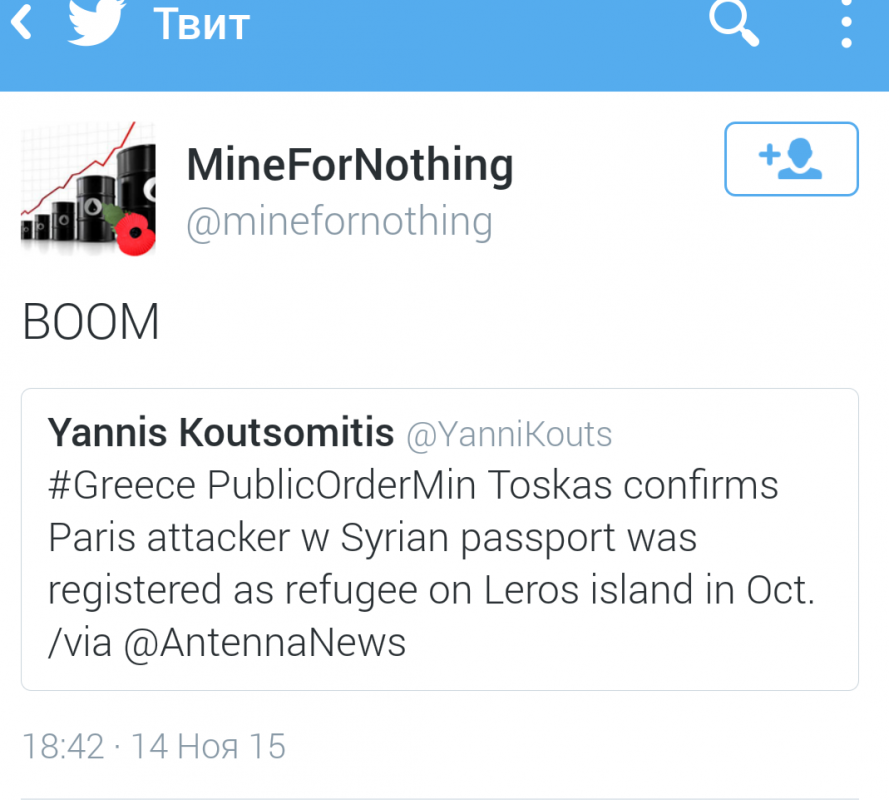Follow MineForNothing with the add-user button
The height and width of the screenshot is (800, 889).
click(x=790, y=158)
